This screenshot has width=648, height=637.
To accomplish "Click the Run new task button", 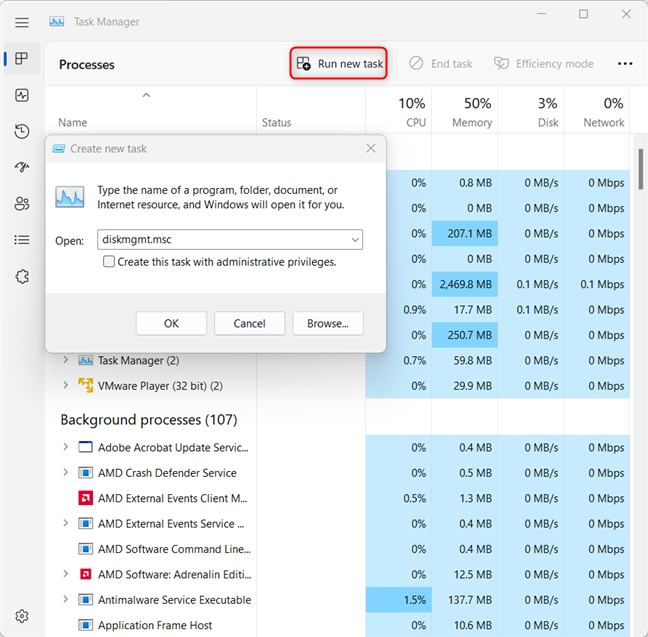I will (338, 63).
